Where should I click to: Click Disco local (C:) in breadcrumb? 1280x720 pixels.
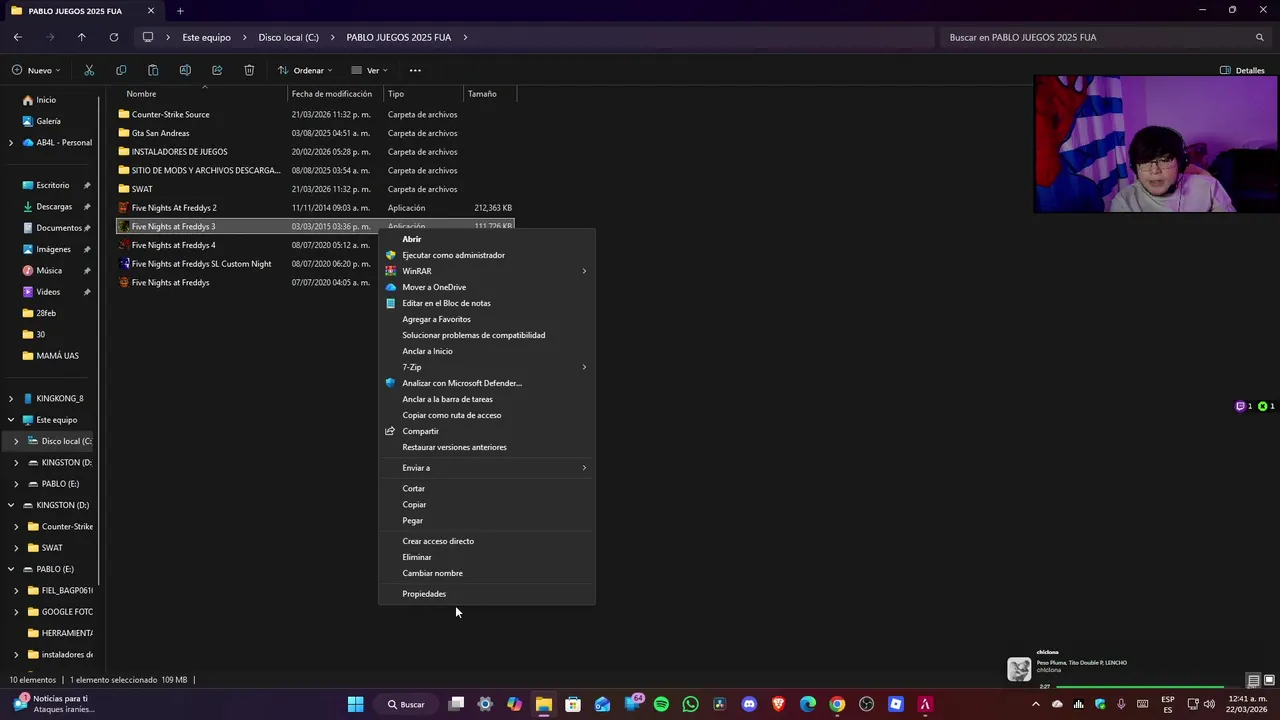coord(288,37)
